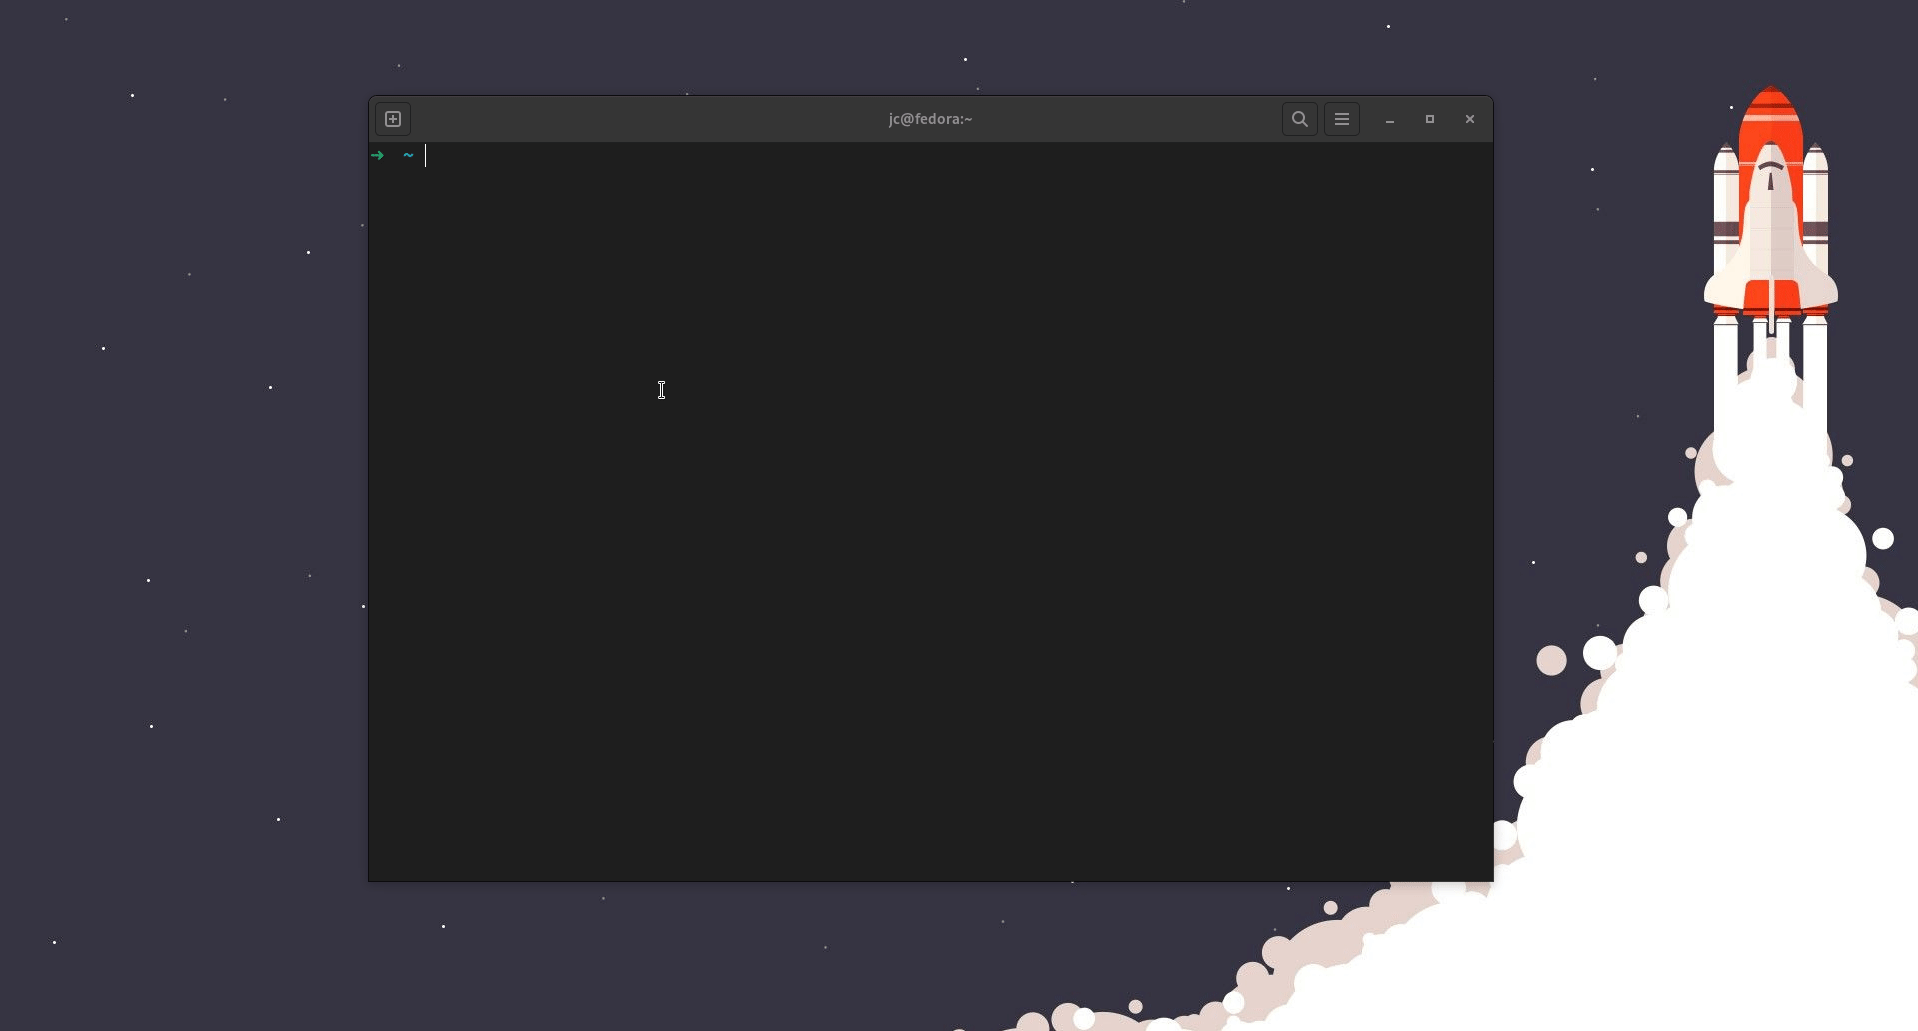Minimize the terminal window
The height and width of the screenshot is (1031, 1918).
pyautogui.click(x=1390, y=119)
